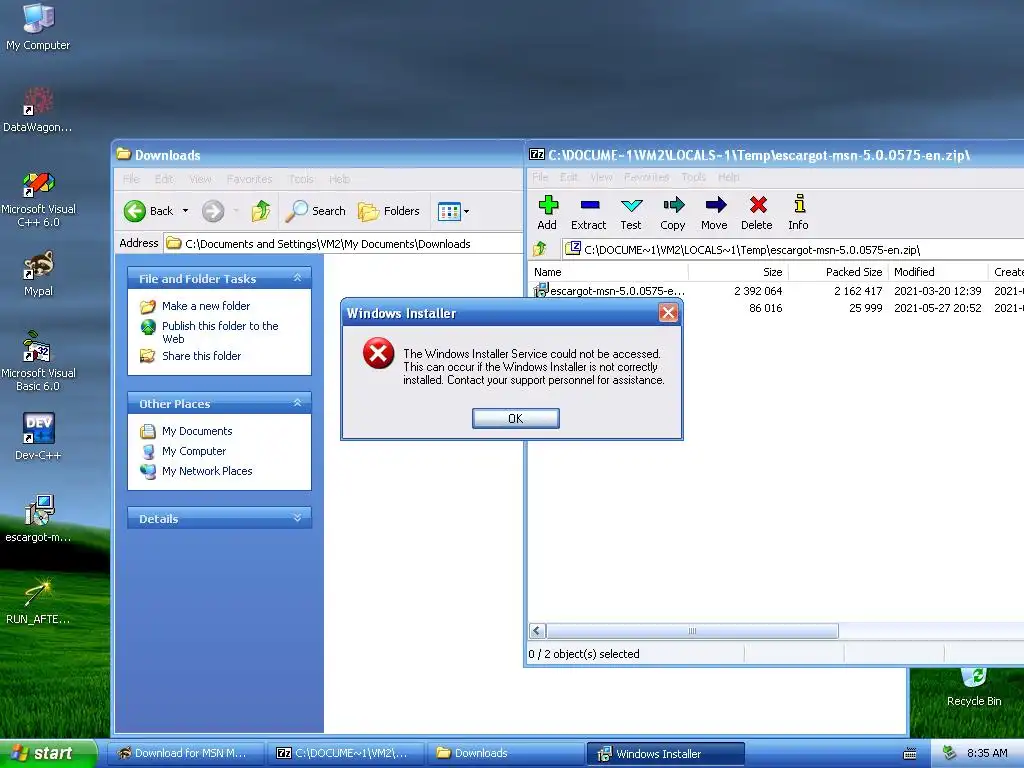Click Back button in Downloads window
The height and width of the screenshot is (768, 1024).
click(x=148, y=211)
